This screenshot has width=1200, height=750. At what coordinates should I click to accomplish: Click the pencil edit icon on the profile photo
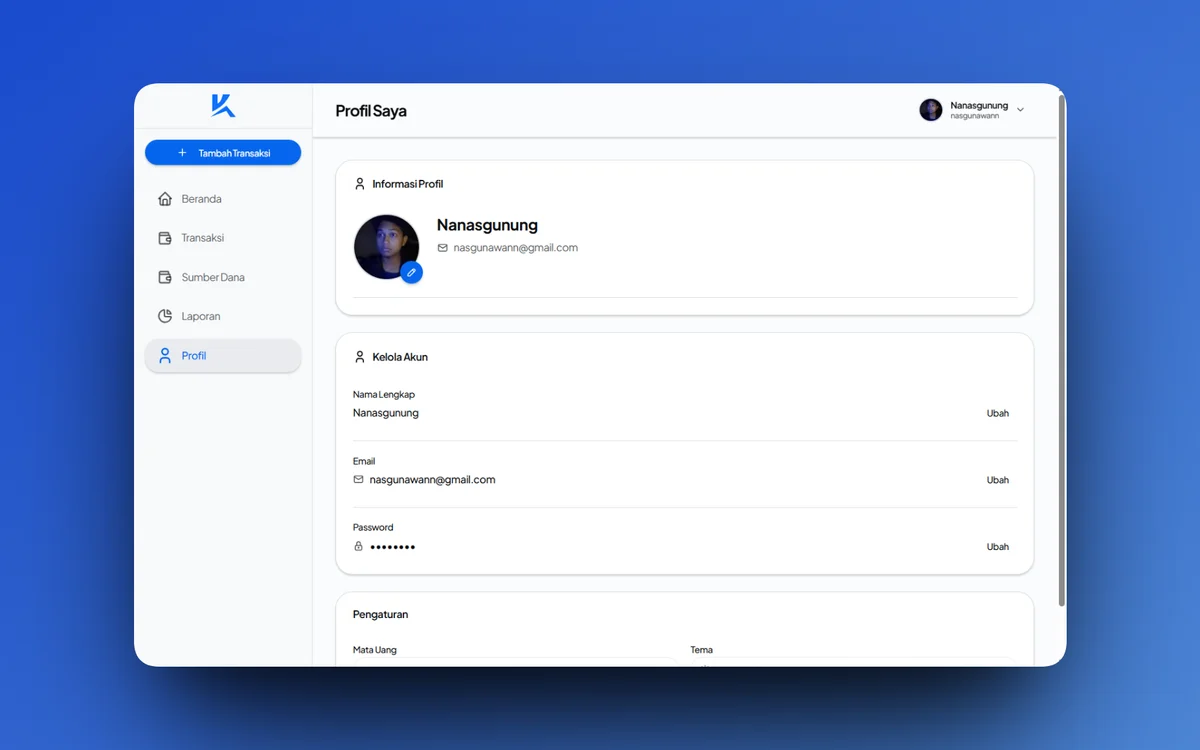tap(411, 272)
